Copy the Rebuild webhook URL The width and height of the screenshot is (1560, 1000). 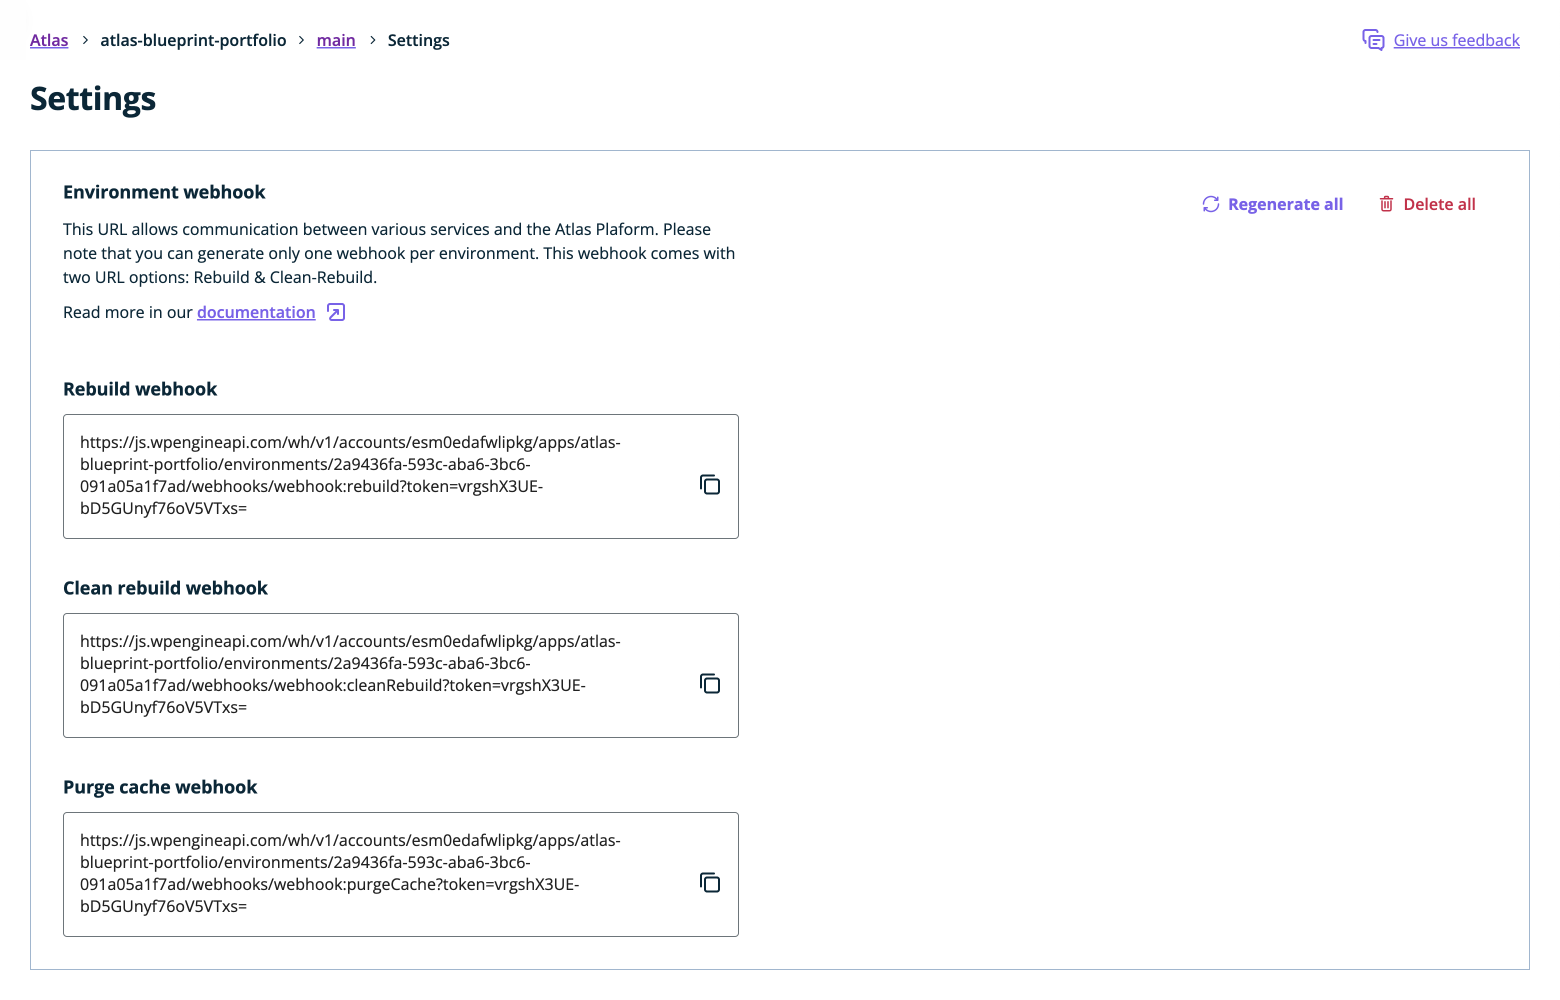click(710, 485)
